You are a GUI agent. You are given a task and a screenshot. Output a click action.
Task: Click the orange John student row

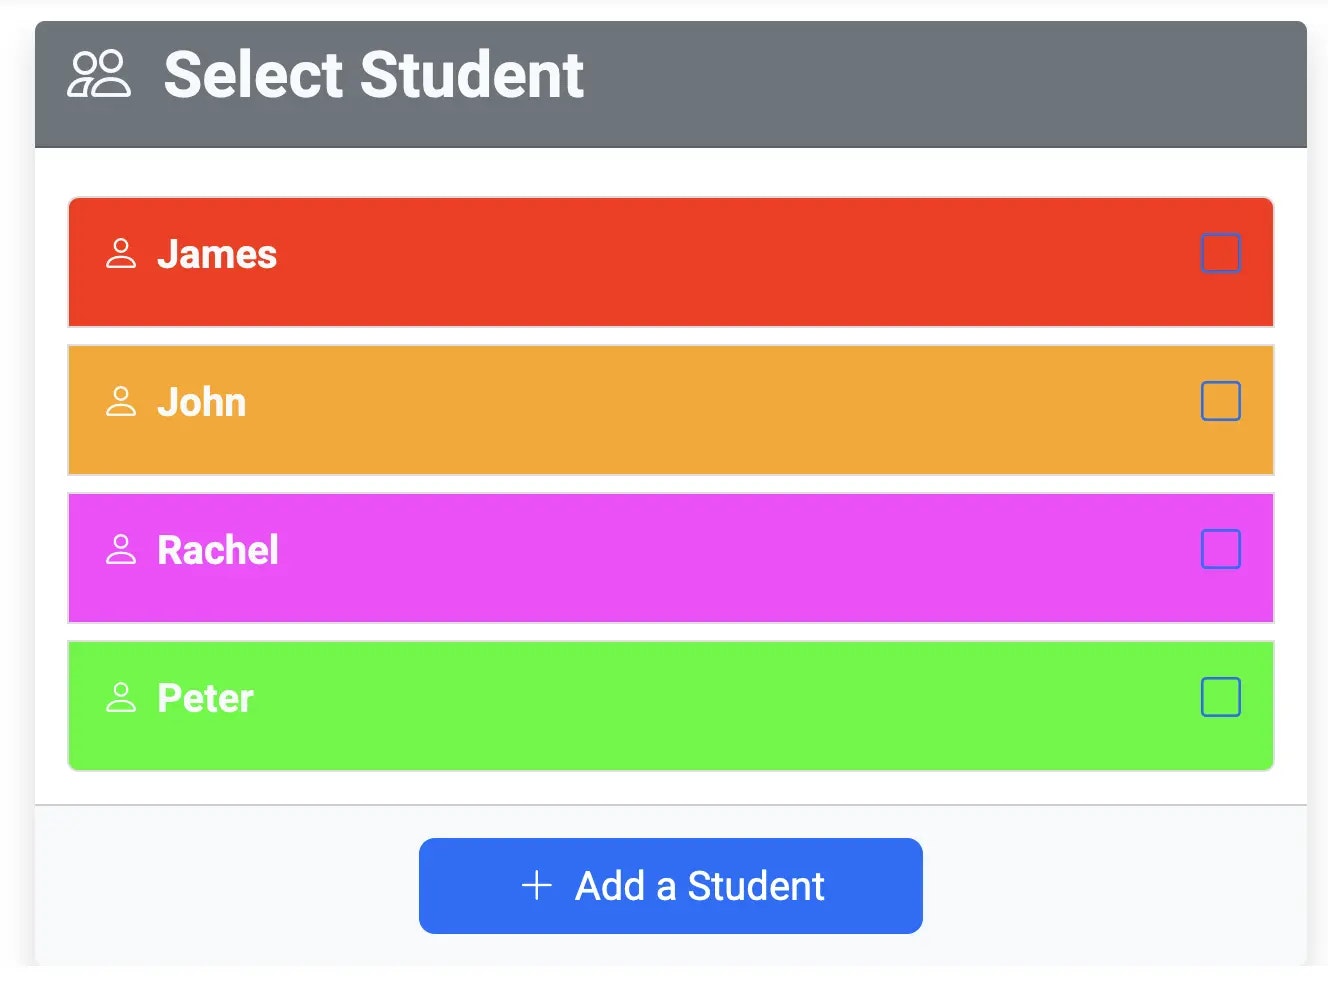point(671,410)
